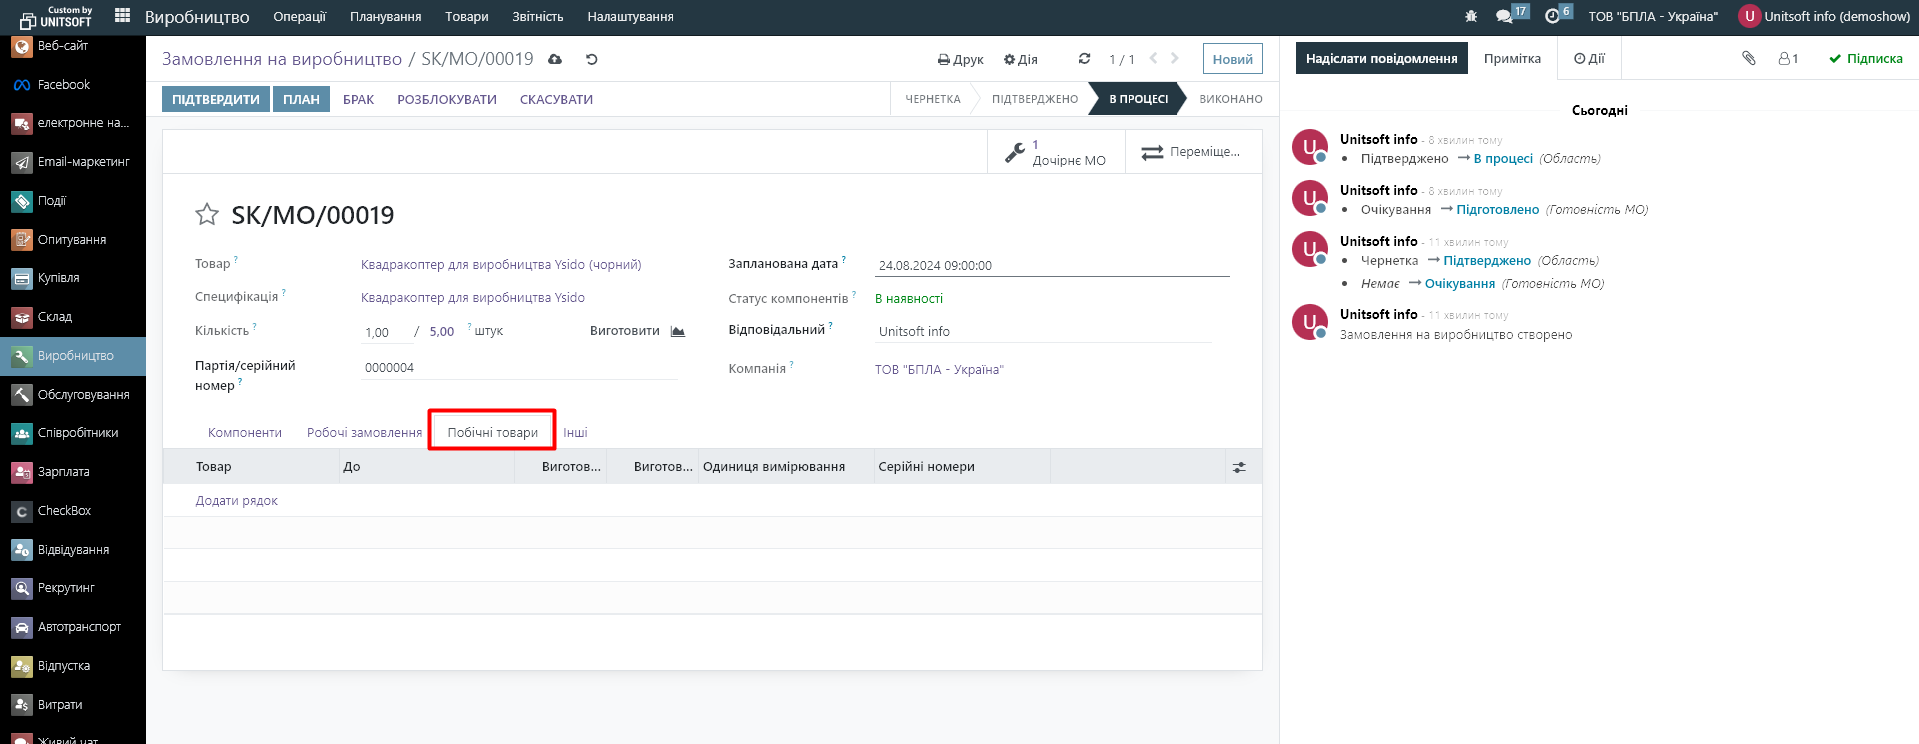The image size is (1919, 744).
Task: Go to next record arrow
Action: [x=1175, y=58]
